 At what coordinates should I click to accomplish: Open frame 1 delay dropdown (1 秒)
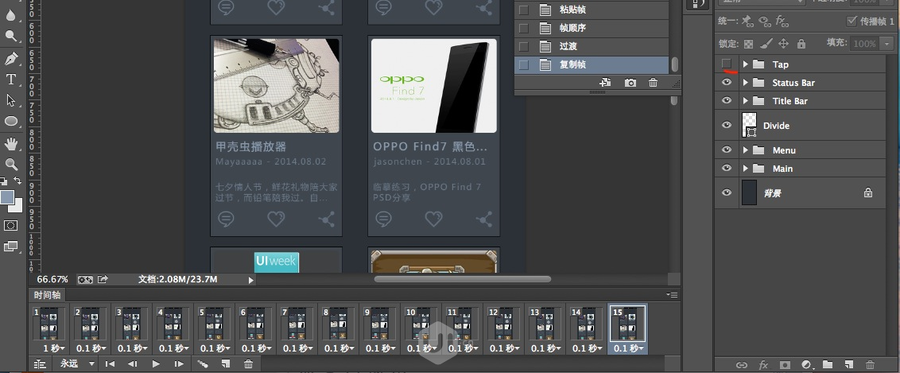(x=54, y=348)
